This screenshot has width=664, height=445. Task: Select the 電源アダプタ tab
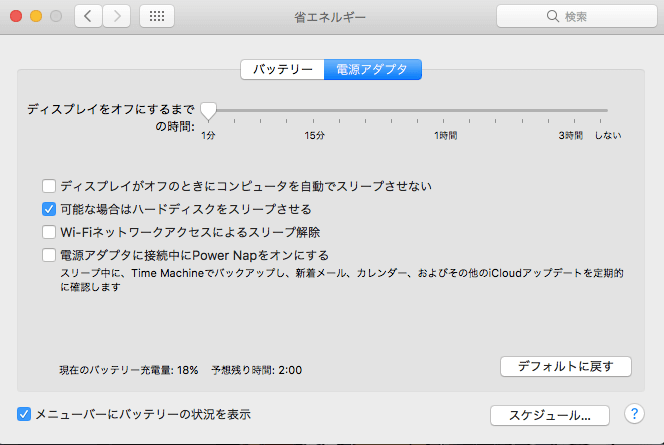tap(373, 69)
